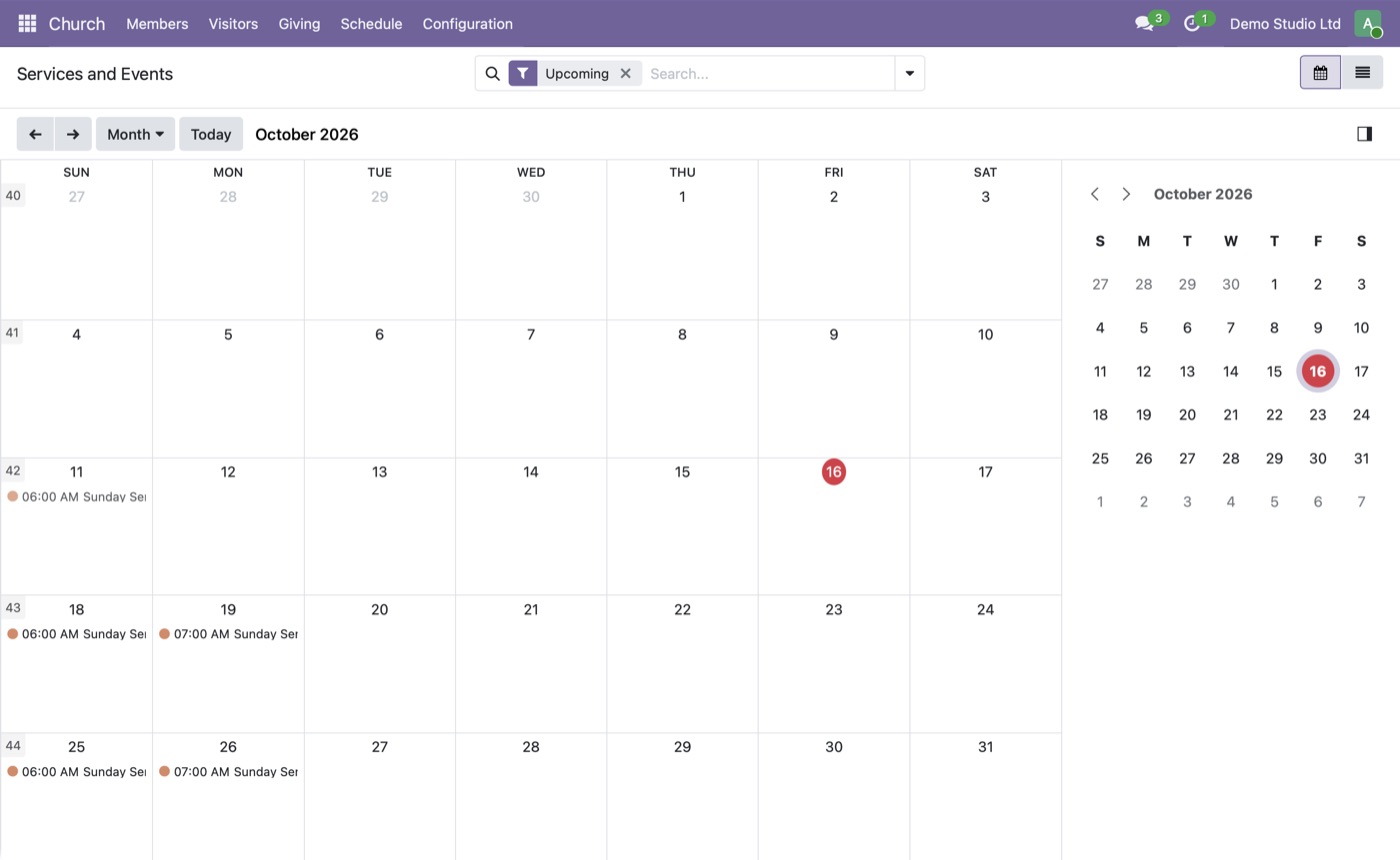Go to previous month with left arrow
This screenshot has height=860, width=1400.
pyautogui.click(x=35, y=134)
